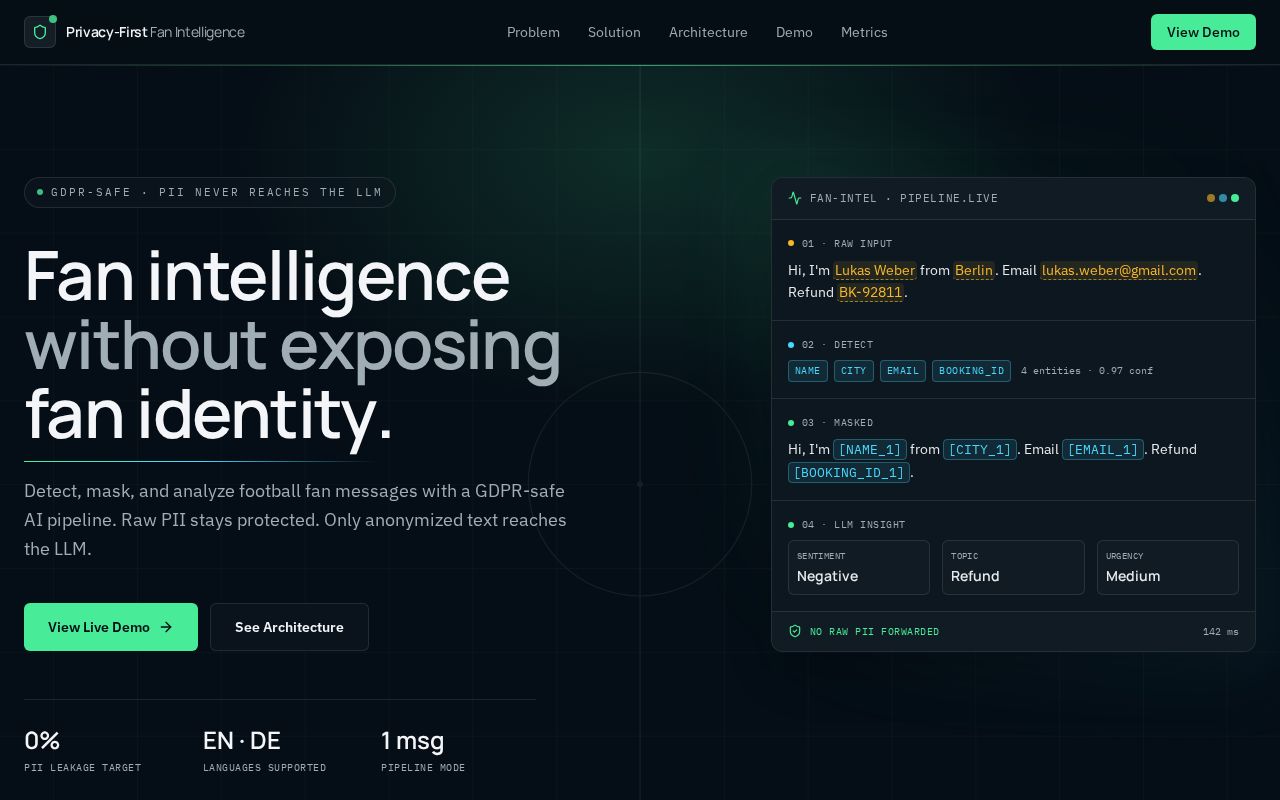Open the Solution nav item
Screen dimensions: 1280x800
tap(614, 32)
